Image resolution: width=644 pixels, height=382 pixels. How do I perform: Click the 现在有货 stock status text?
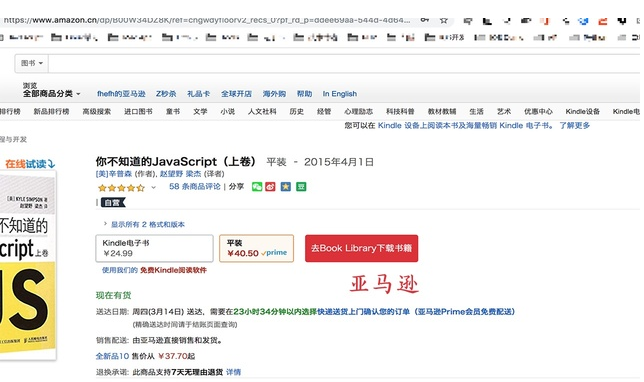click(113, 295)
